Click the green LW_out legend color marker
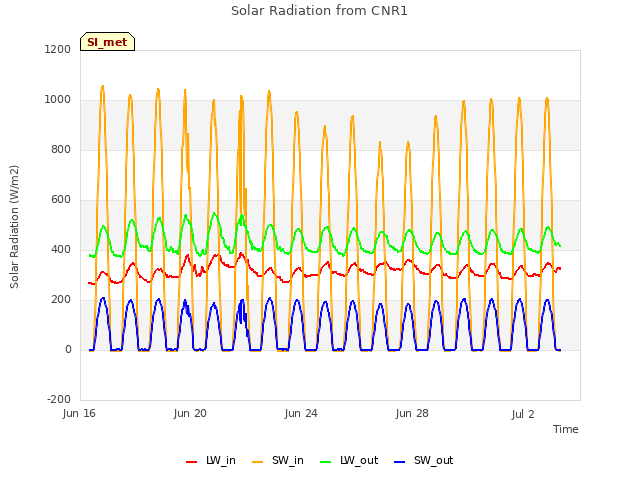The width and height of the screenshot is (640, 480). point(326,462)
